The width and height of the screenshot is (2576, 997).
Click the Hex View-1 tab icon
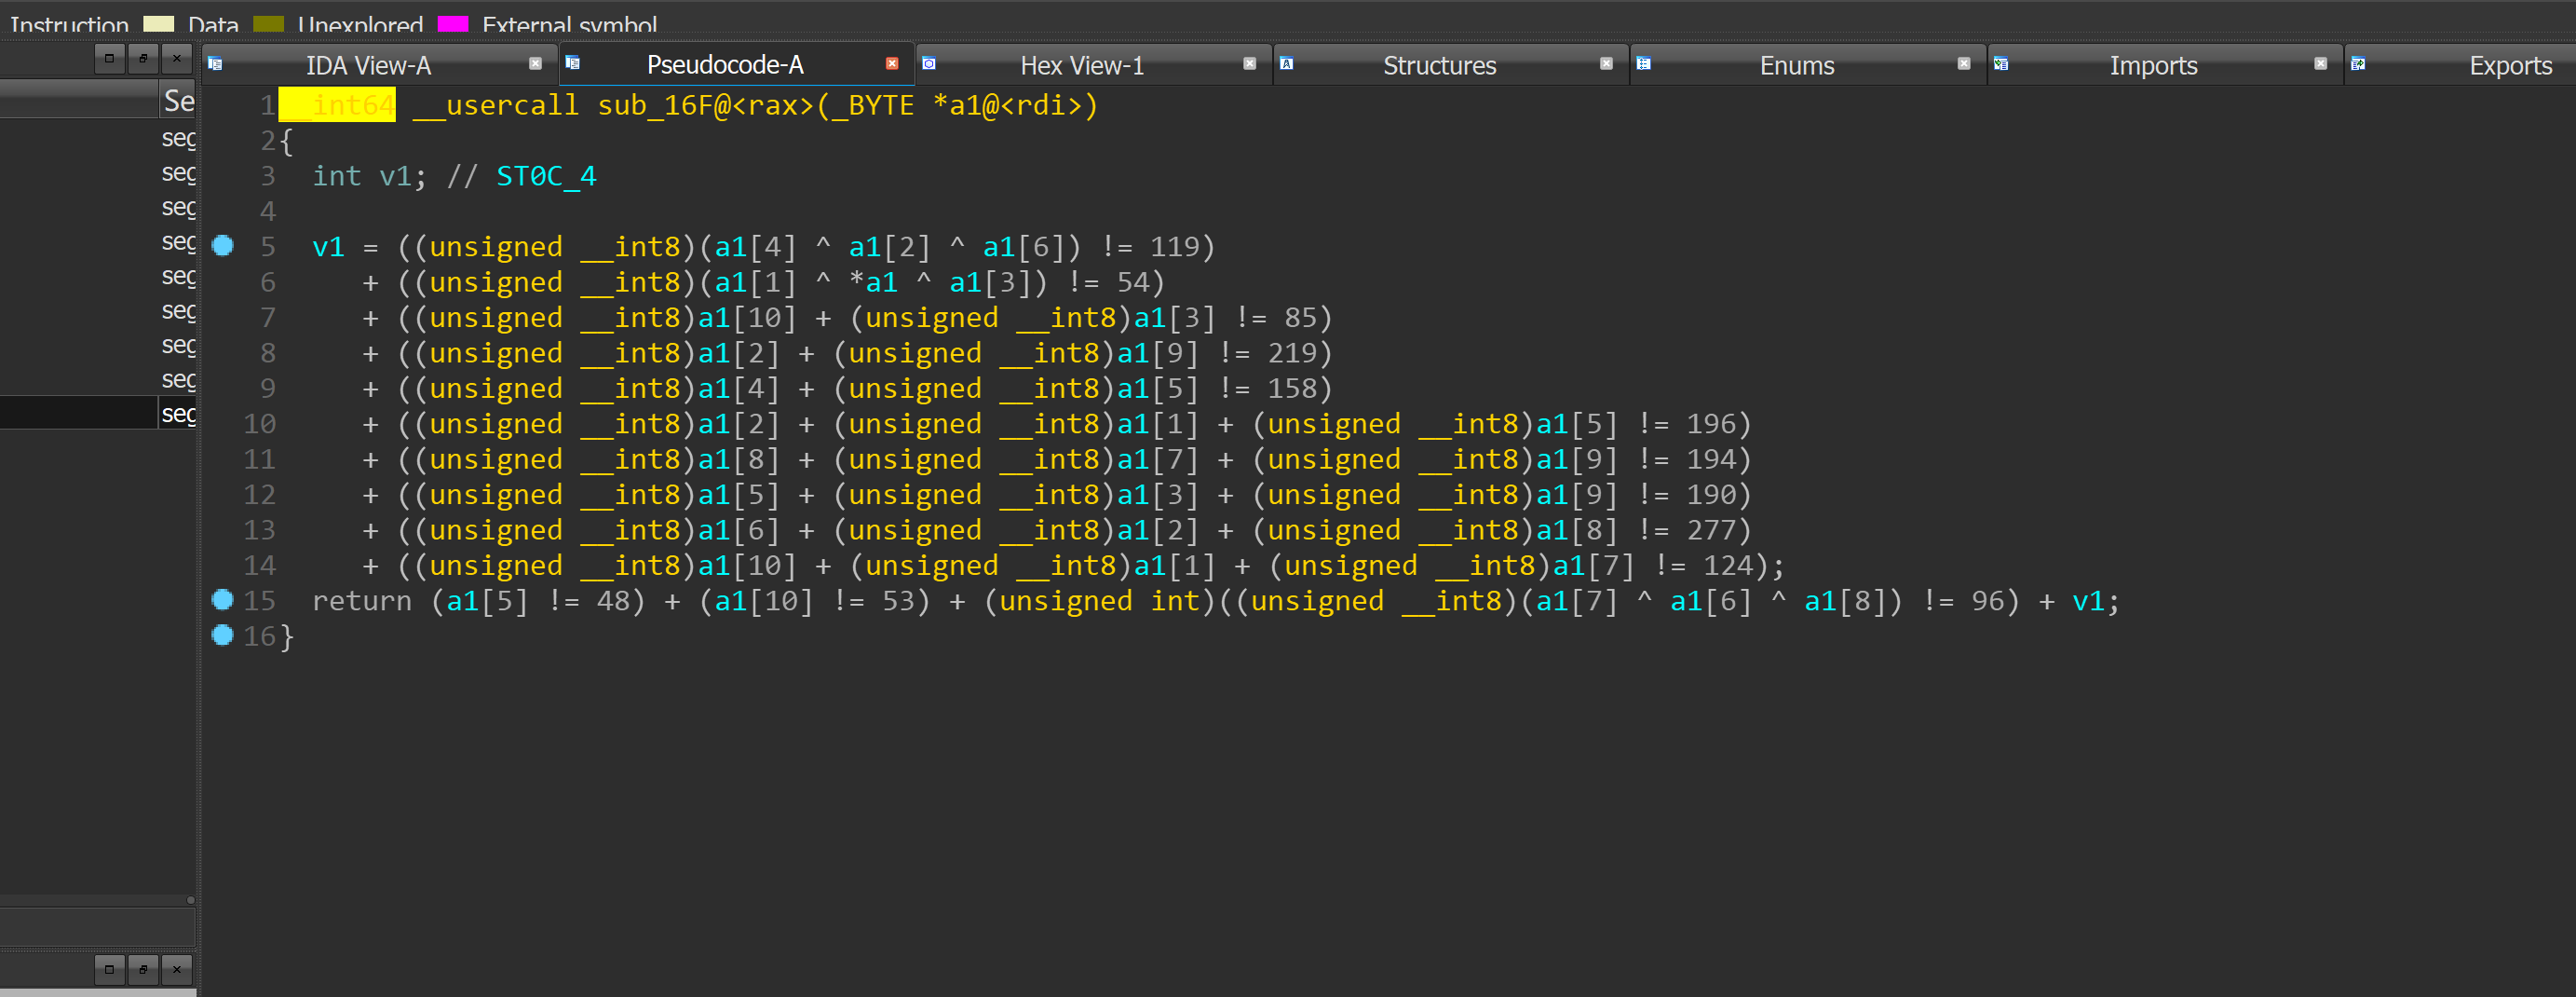[x=929, y=64]
